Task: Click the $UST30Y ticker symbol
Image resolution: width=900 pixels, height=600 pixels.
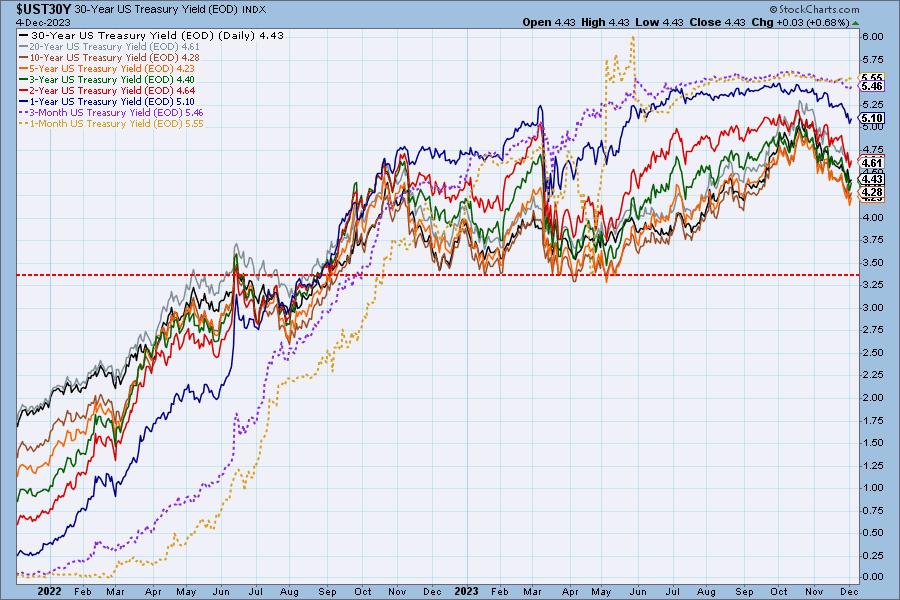Action: pos(44,9)
